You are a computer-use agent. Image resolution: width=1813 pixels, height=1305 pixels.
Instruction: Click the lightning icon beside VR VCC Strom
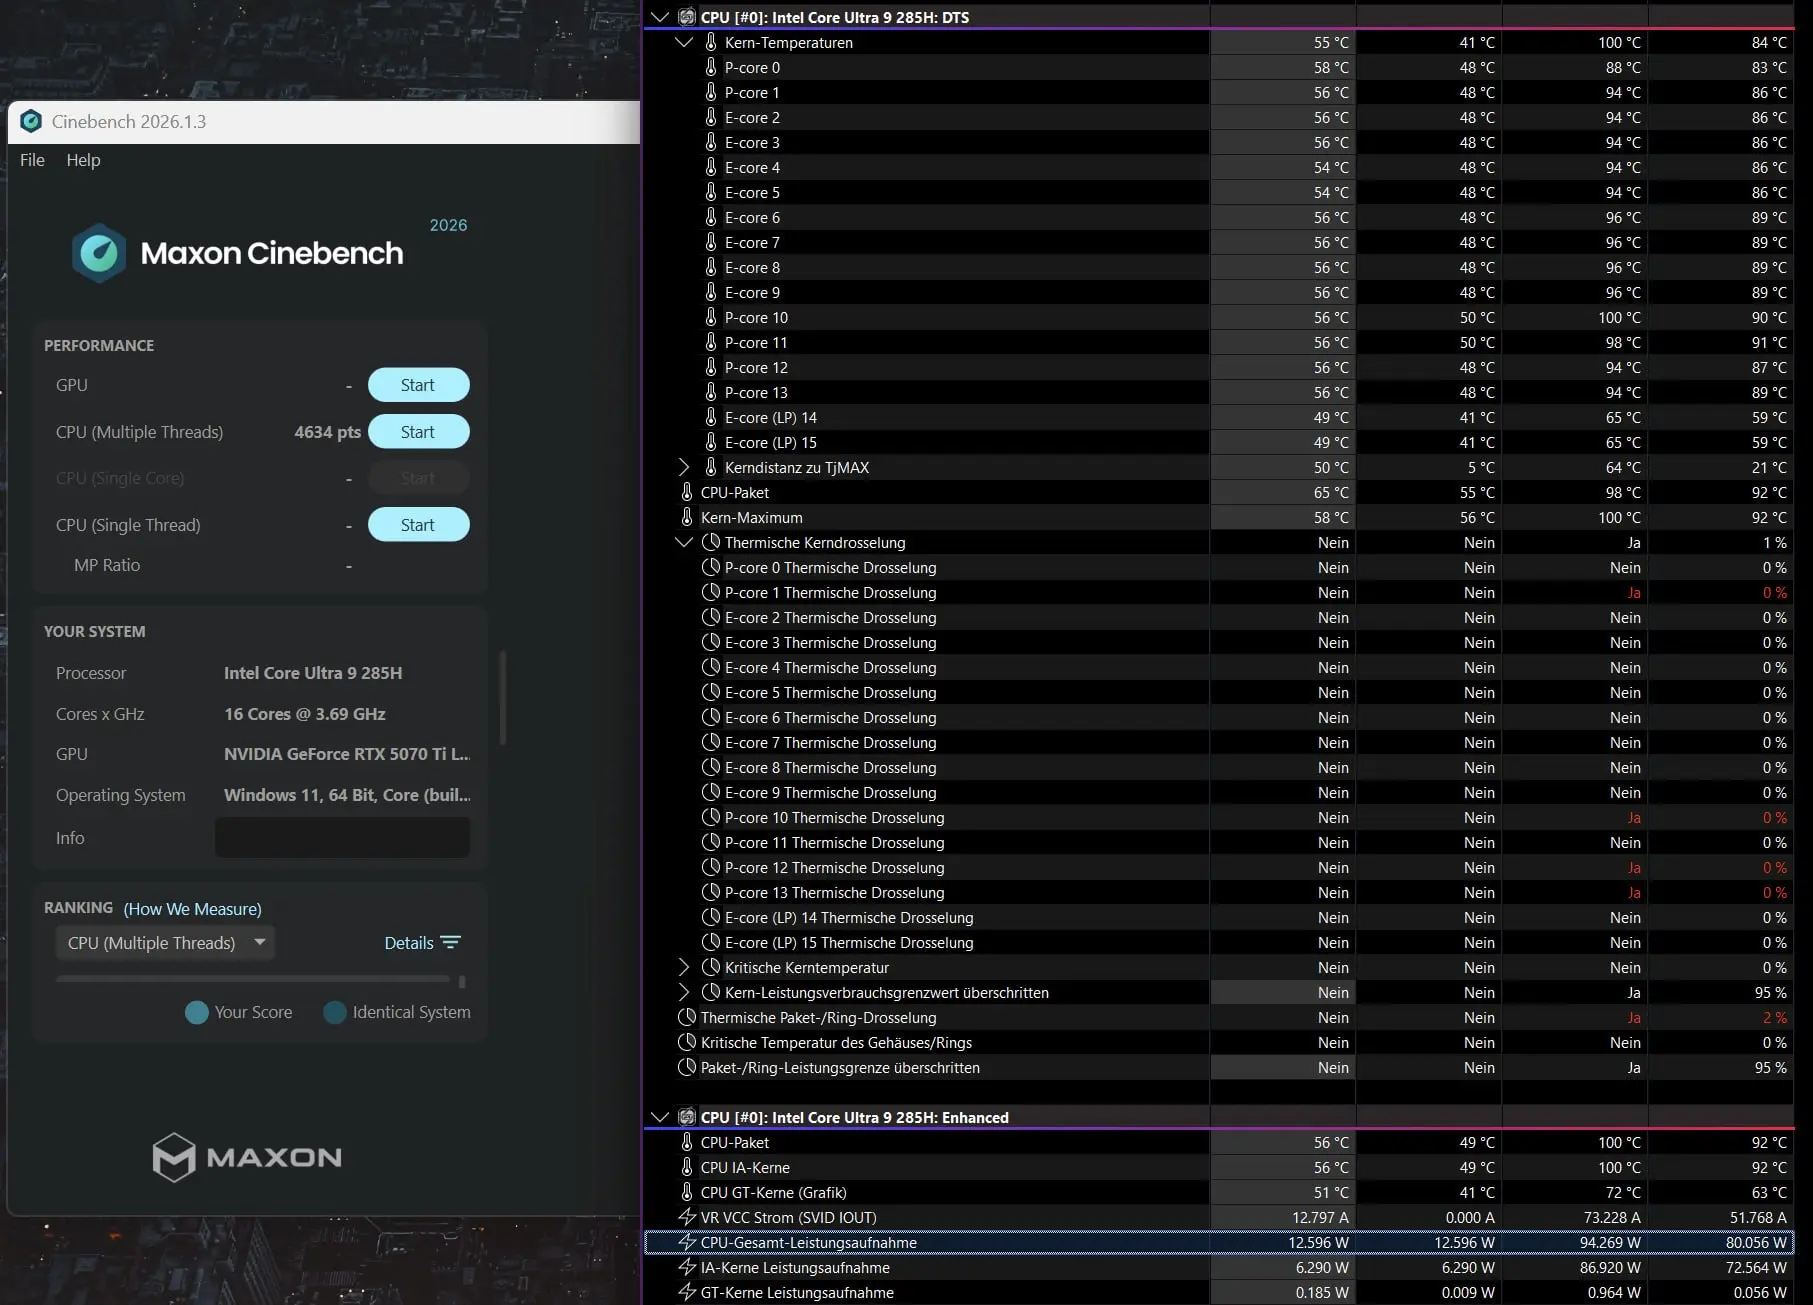pyautogui.click(x=687, y=1217)
